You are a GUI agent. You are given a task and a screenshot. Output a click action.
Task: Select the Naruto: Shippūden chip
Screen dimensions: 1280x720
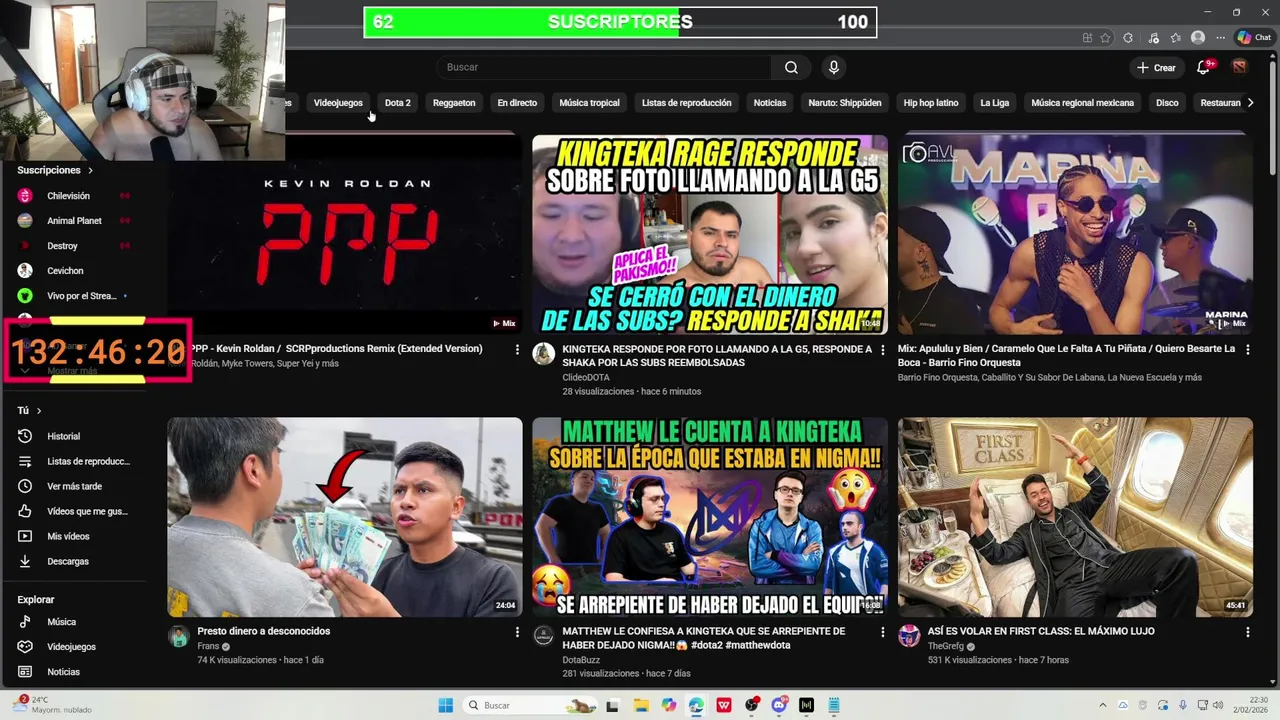click(845, 103)
